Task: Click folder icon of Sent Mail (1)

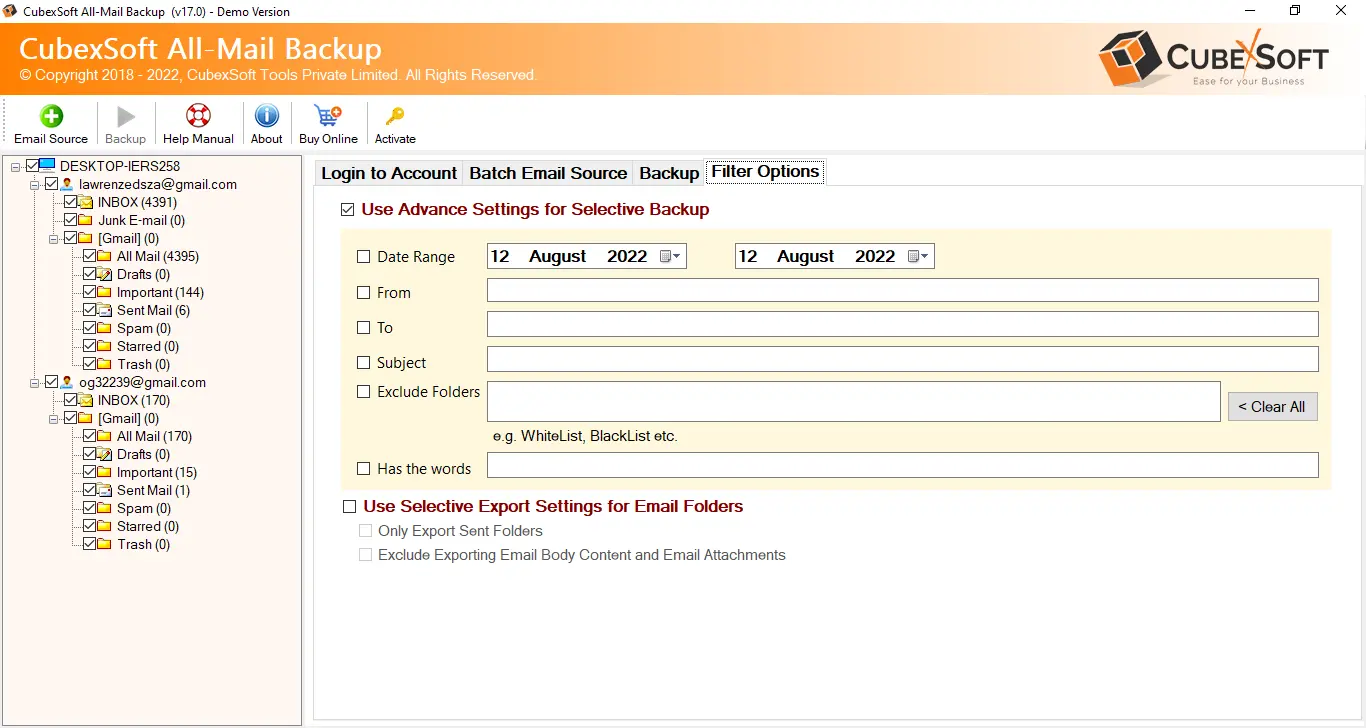Action: 105,490
